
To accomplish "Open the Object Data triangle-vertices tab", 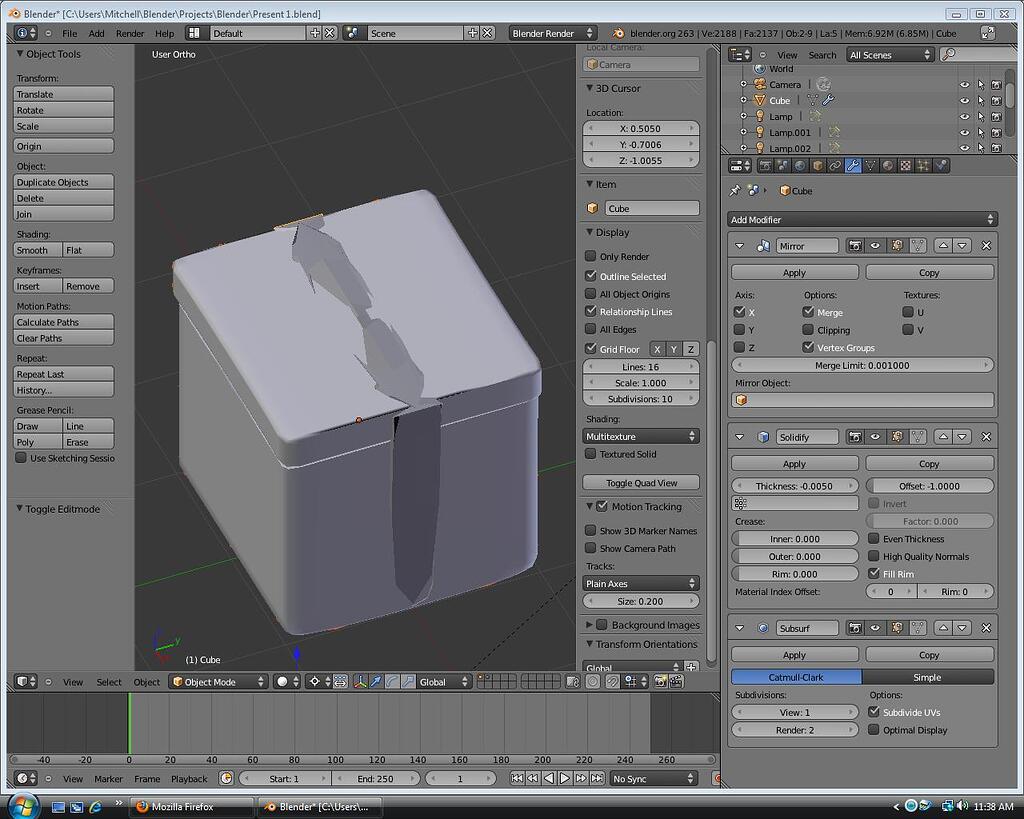I will pos(871,166).
